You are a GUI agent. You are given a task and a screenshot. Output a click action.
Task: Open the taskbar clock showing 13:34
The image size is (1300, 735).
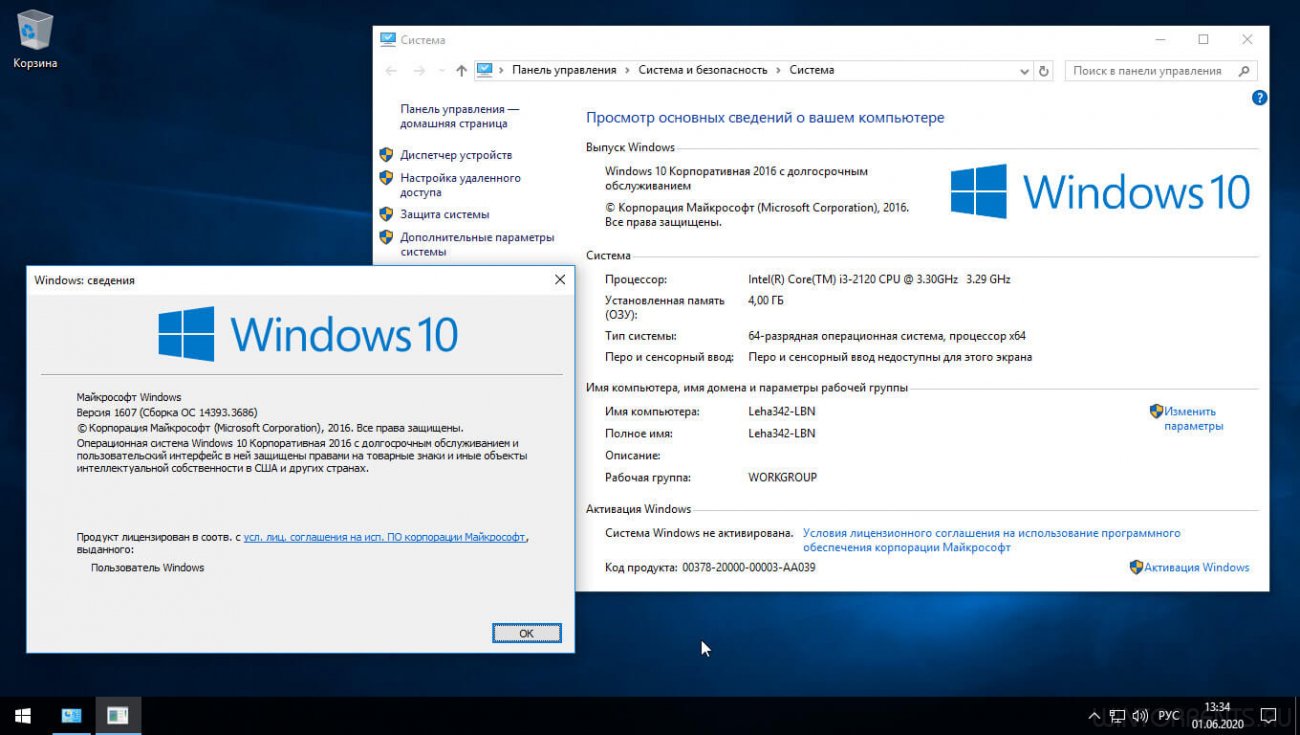(x=1217, y=716)
